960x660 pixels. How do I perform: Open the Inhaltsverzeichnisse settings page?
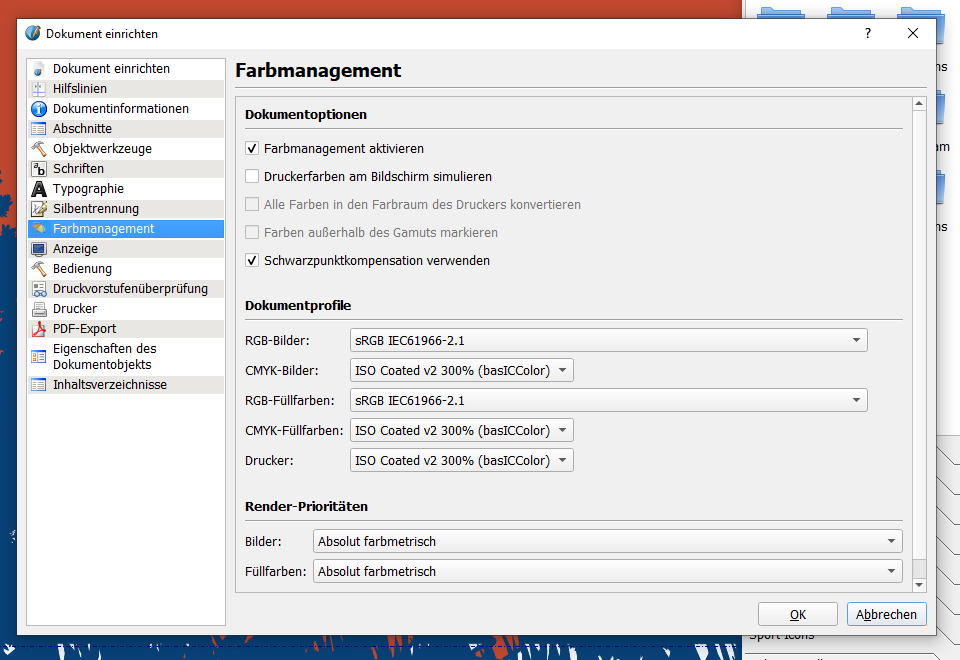point(110,385)
